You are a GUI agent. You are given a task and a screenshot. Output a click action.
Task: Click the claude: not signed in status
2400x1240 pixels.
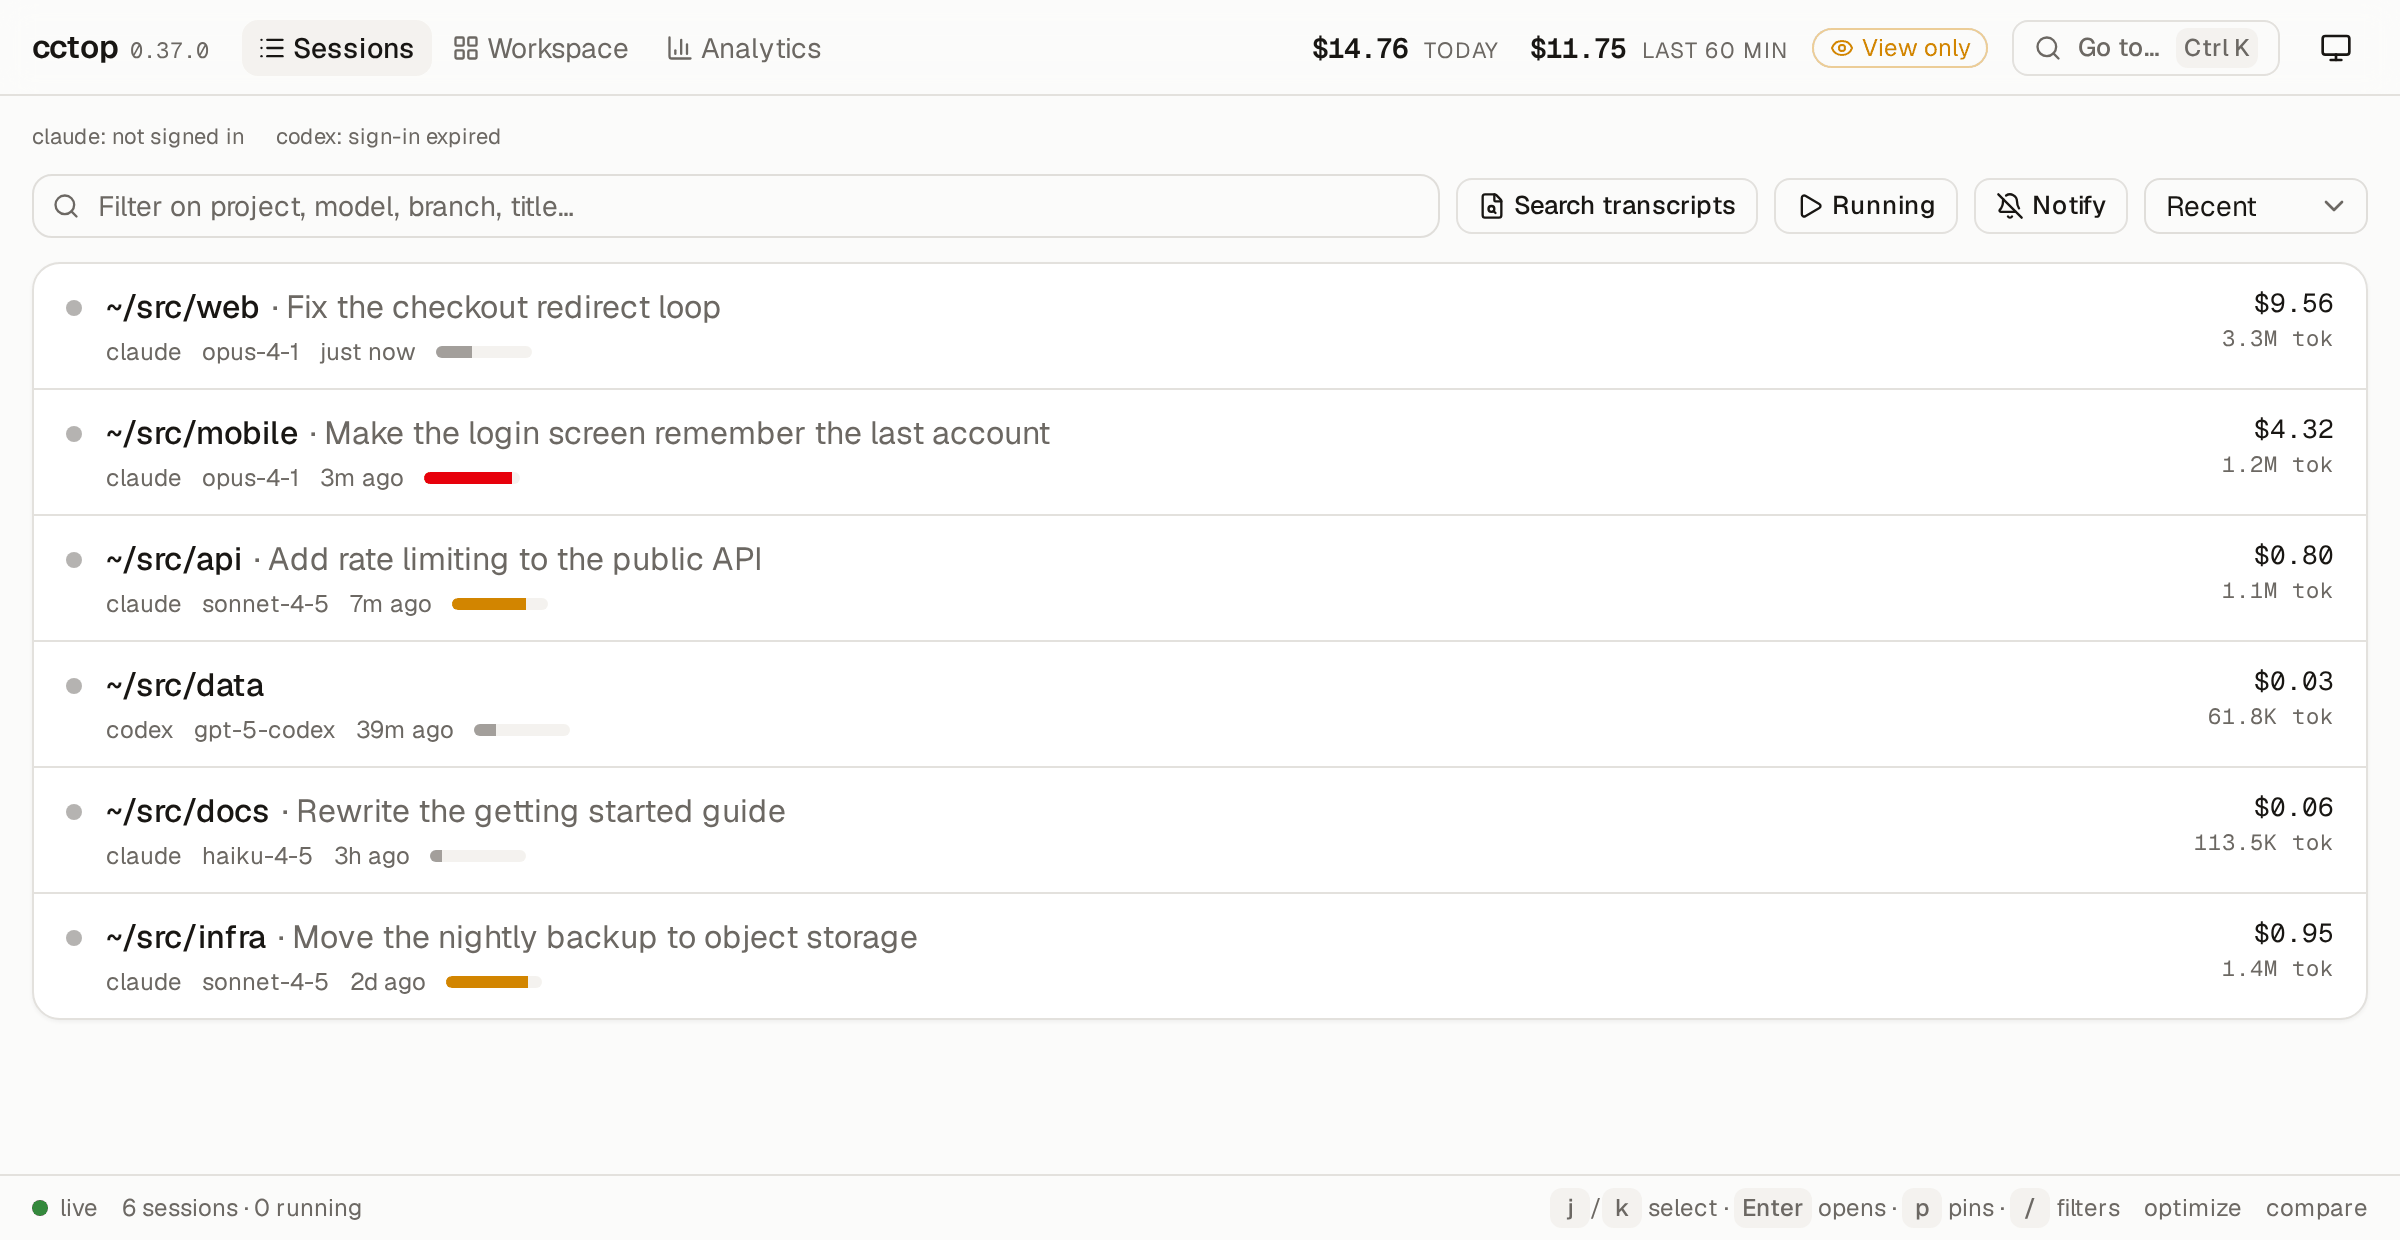coord(138,137)
